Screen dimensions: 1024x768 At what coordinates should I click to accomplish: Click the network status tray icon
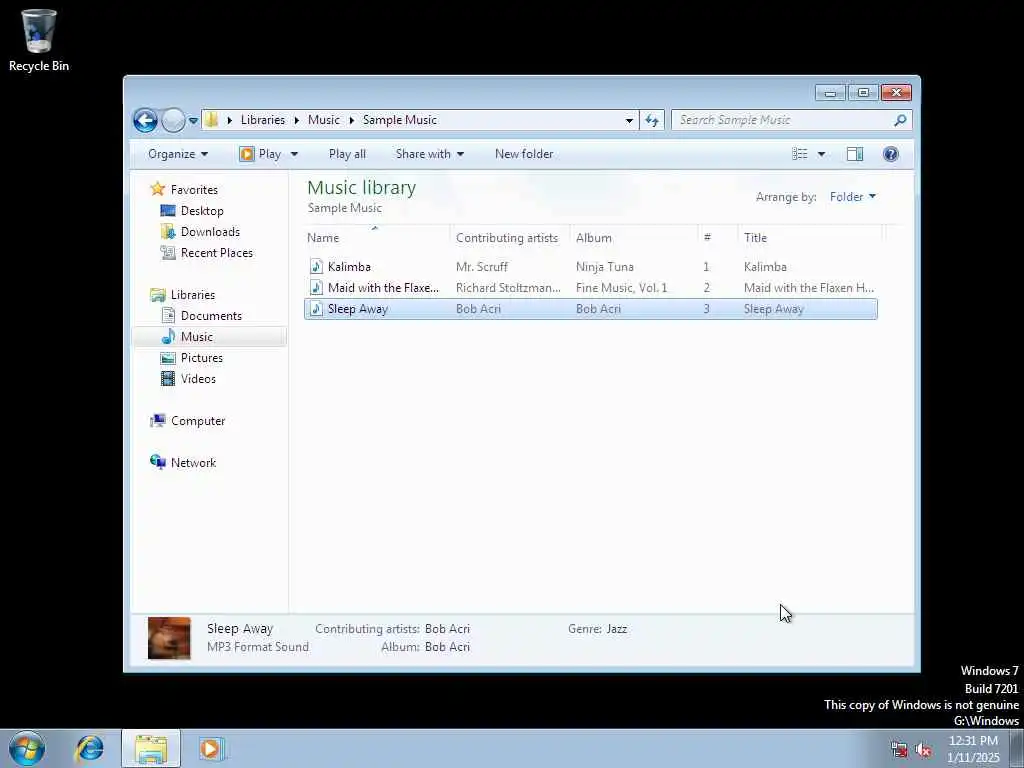[x=899, y=750]
